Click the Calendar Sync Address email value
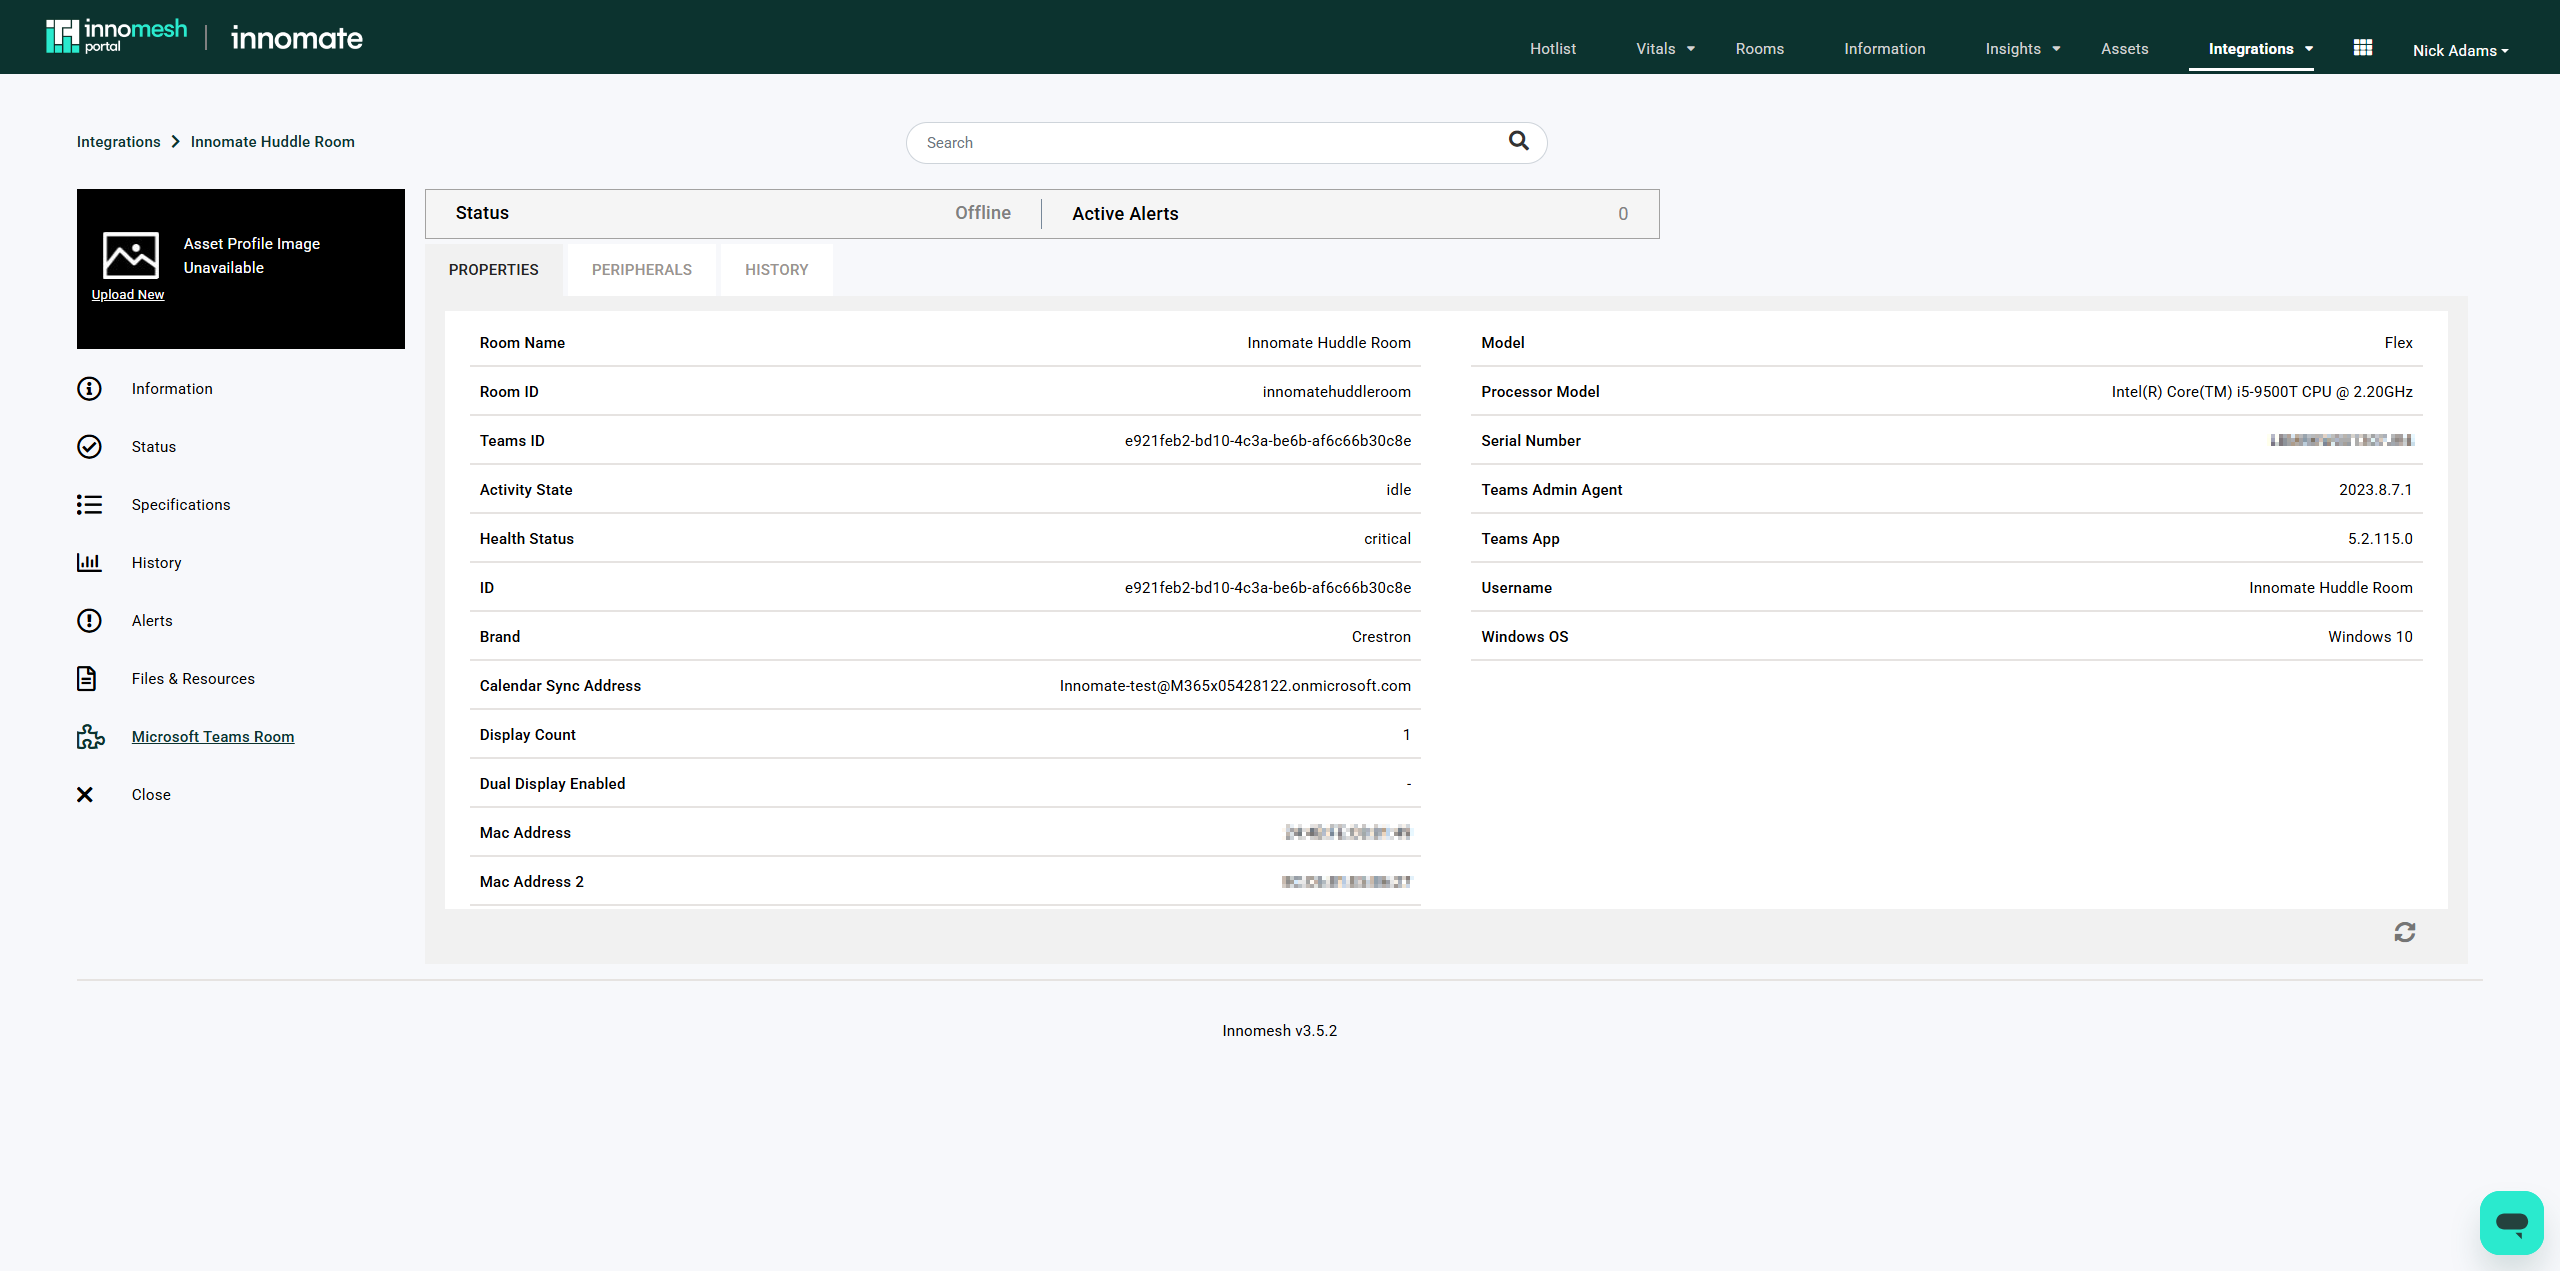Screen dimensions: 2560x1271 [1235, 686]
